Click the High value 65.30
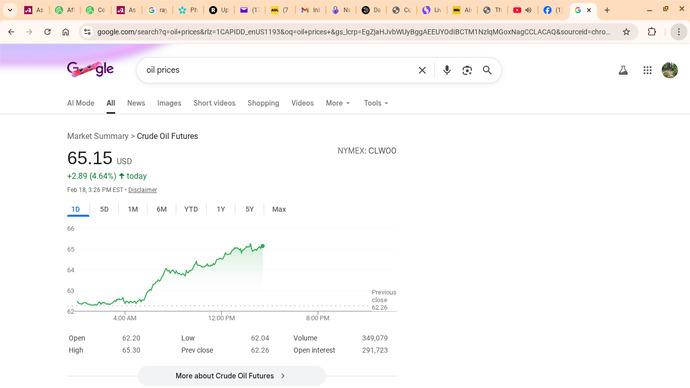 click(131, 350)
